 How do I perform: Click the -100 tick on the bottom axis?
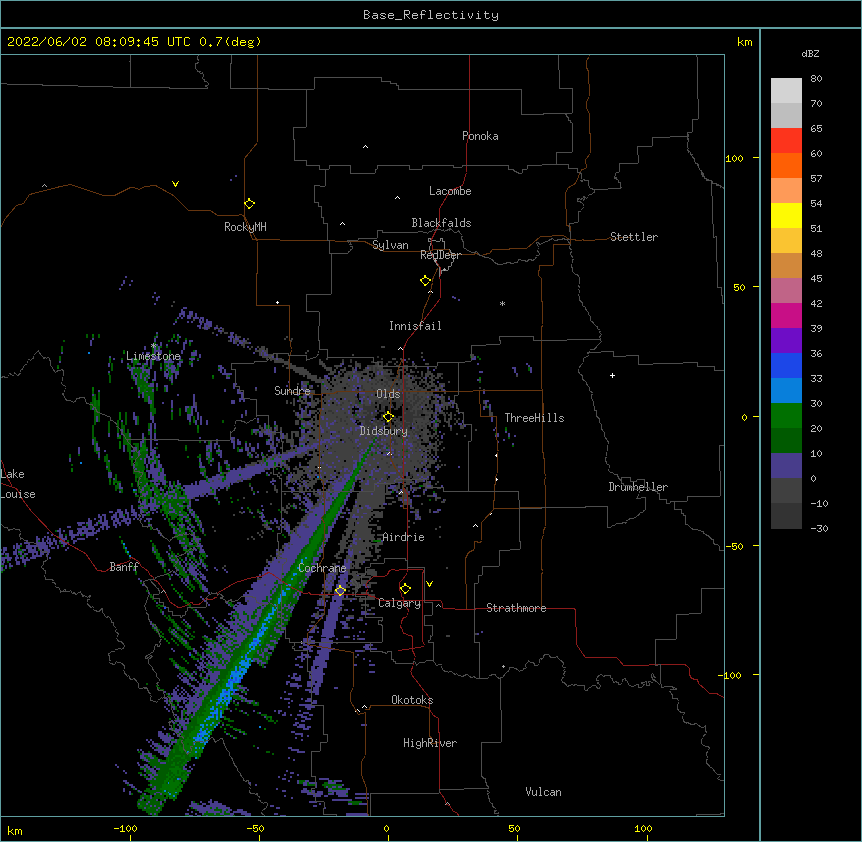pyautogui.click(x=125, y=828)
